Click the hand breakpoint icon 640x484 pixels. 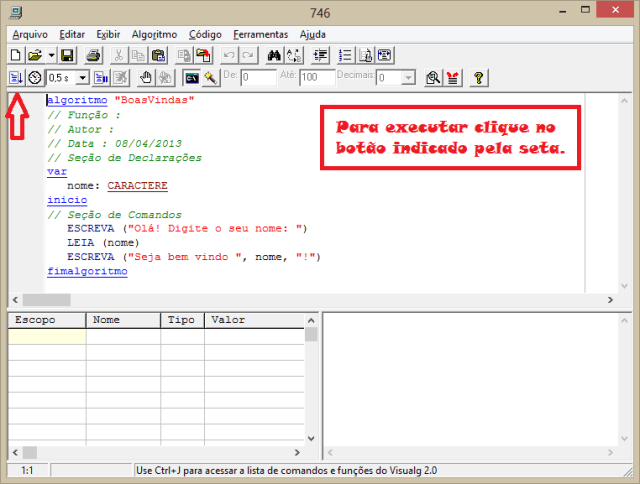145,77
